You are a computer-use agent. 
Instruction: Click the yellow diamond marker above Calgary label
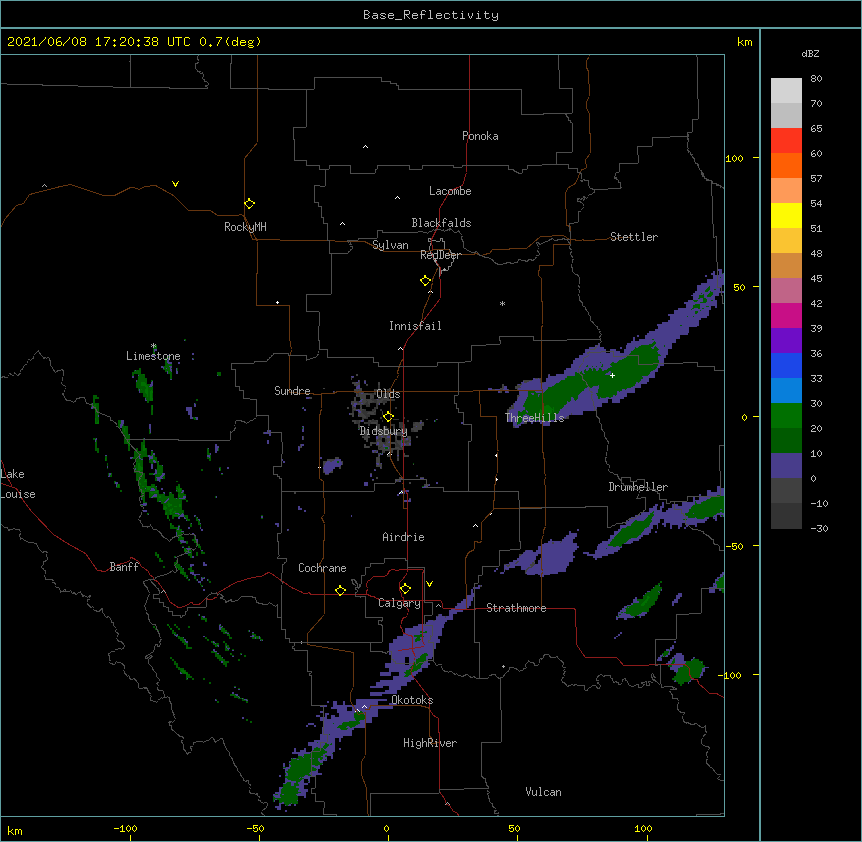click(405, 589)
